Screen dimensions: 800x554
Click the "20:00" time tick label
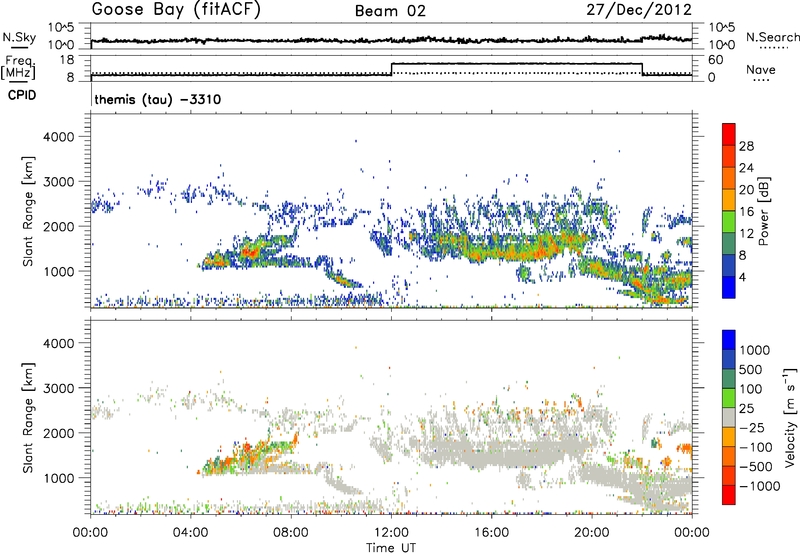point(591,533)
